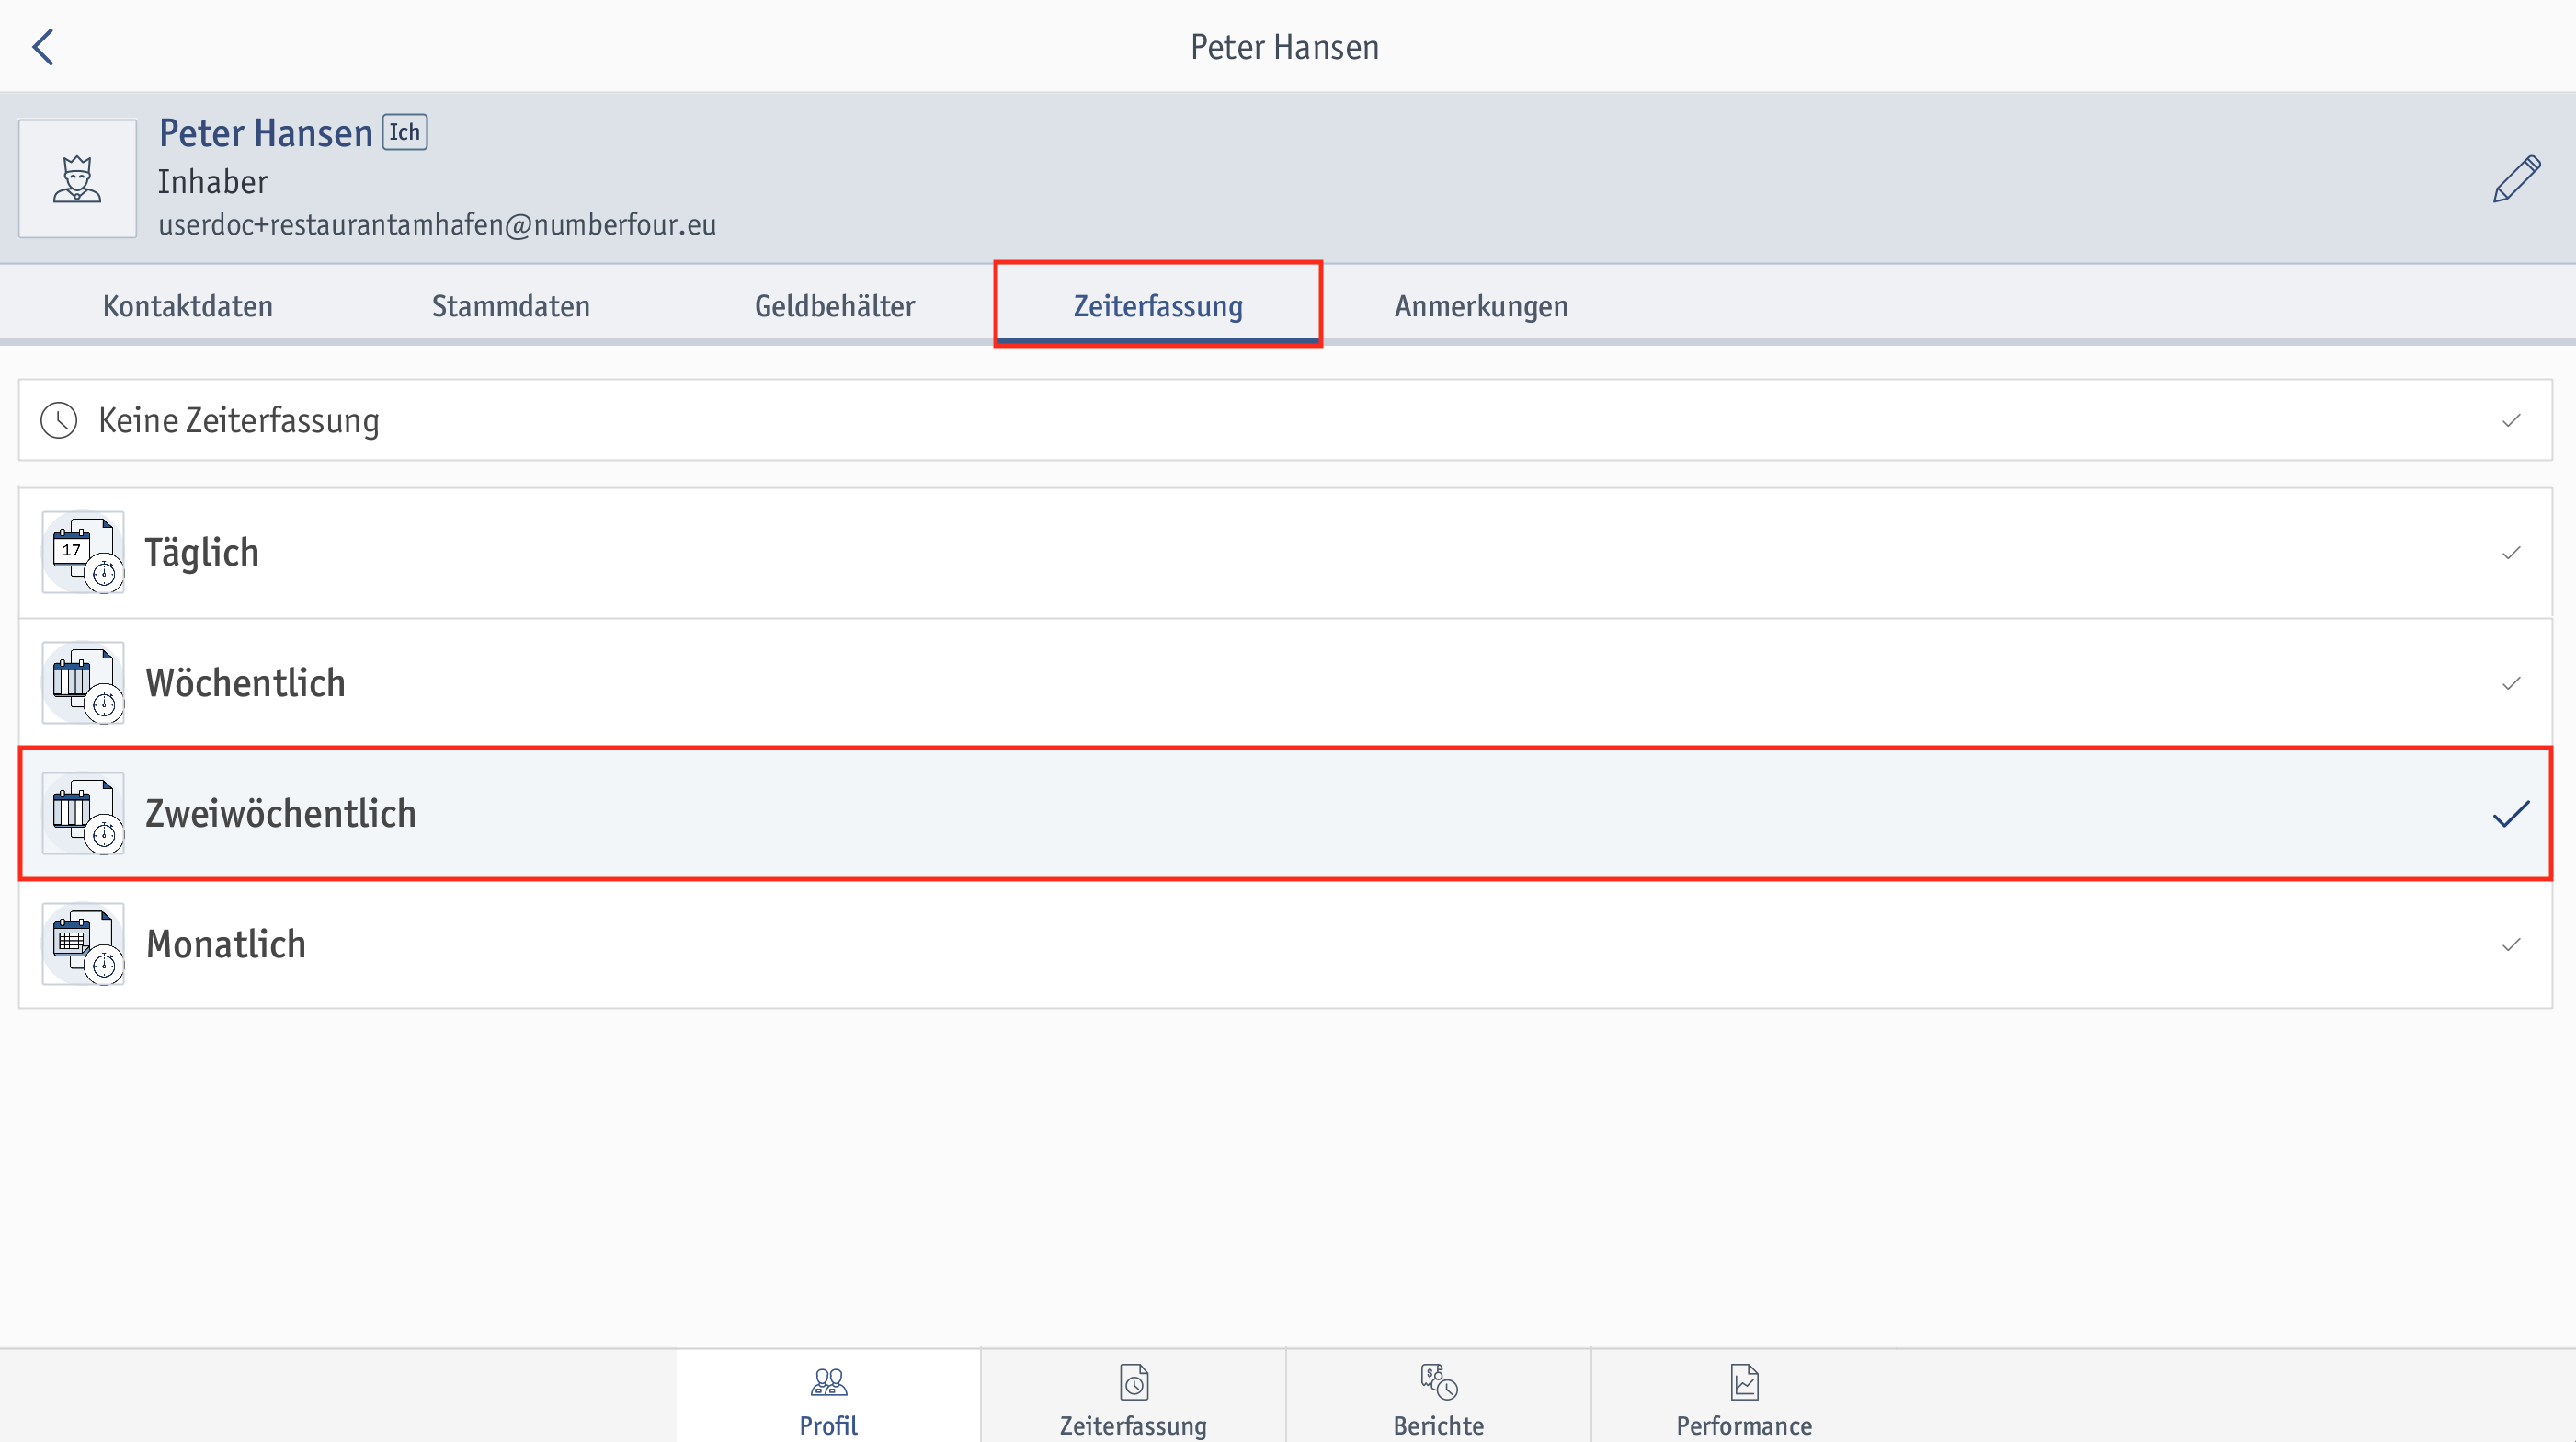Click the Zeiterfassung document-clock icon at the bottom

click(1133, 1383)
